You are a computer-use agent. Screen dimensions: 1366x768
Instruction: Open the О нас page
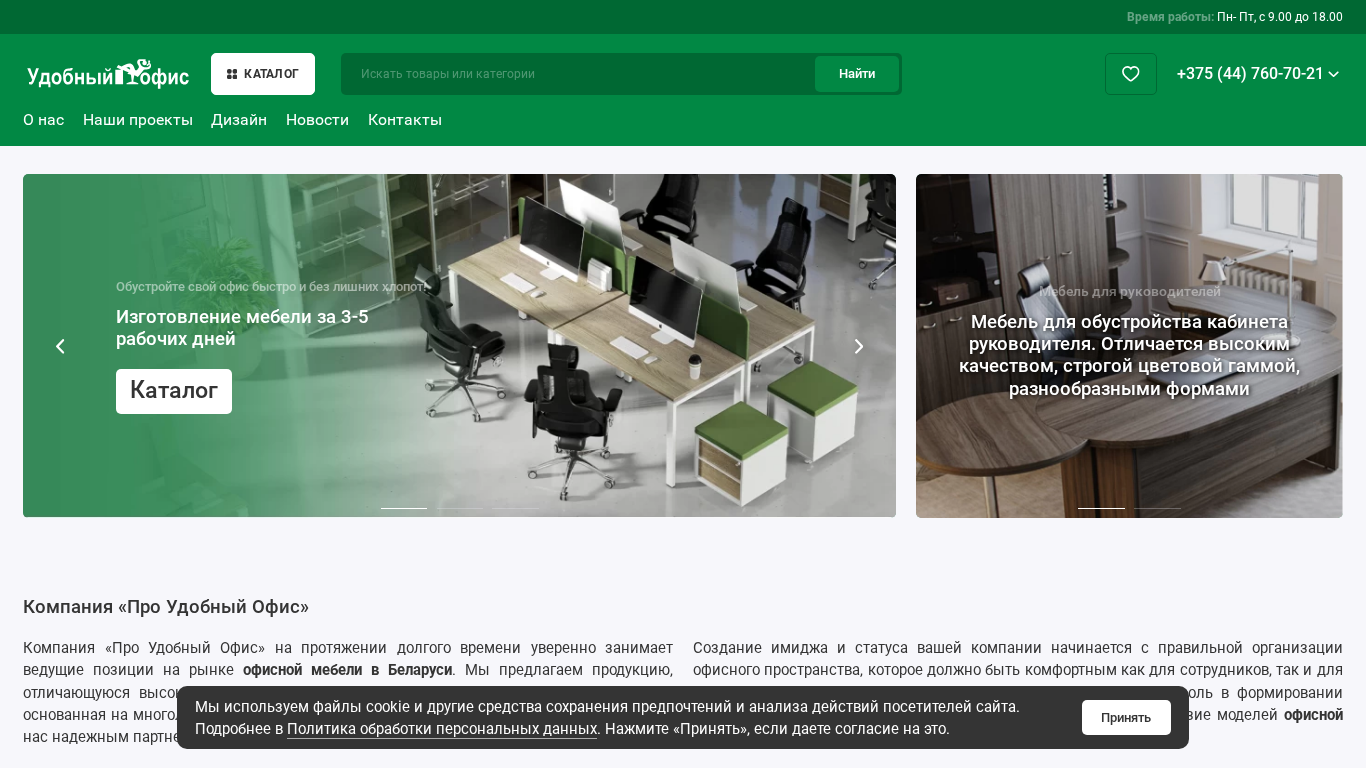[43, 120]
